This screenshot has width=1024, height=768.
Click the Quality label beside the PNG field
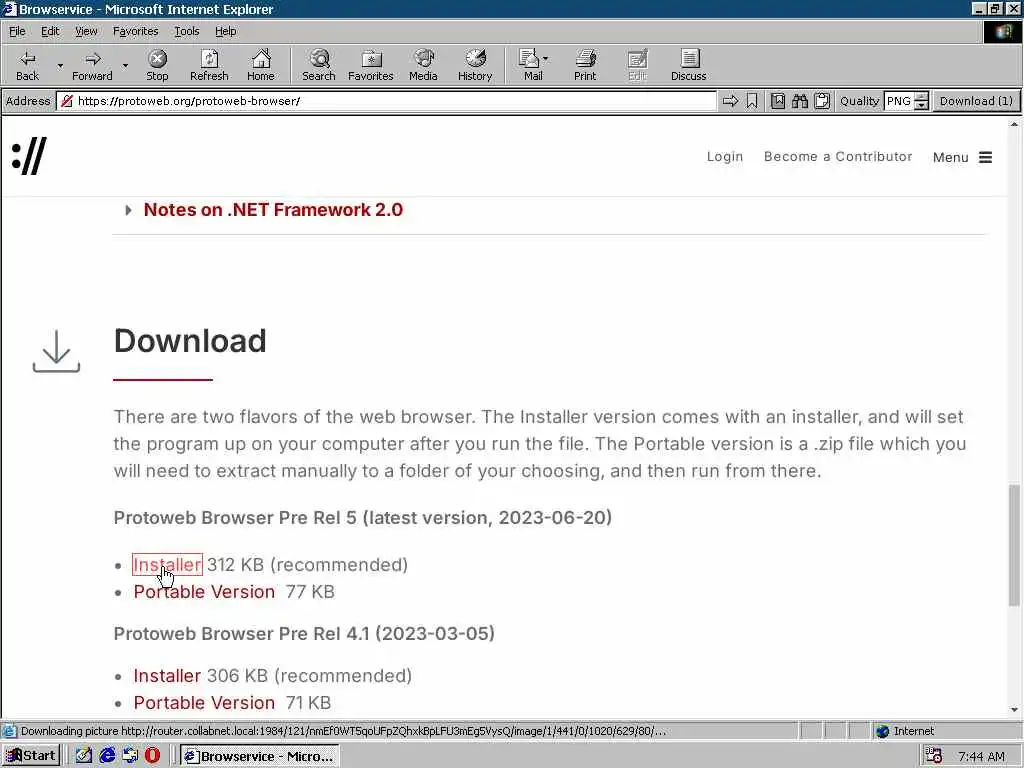pos(859,101)
